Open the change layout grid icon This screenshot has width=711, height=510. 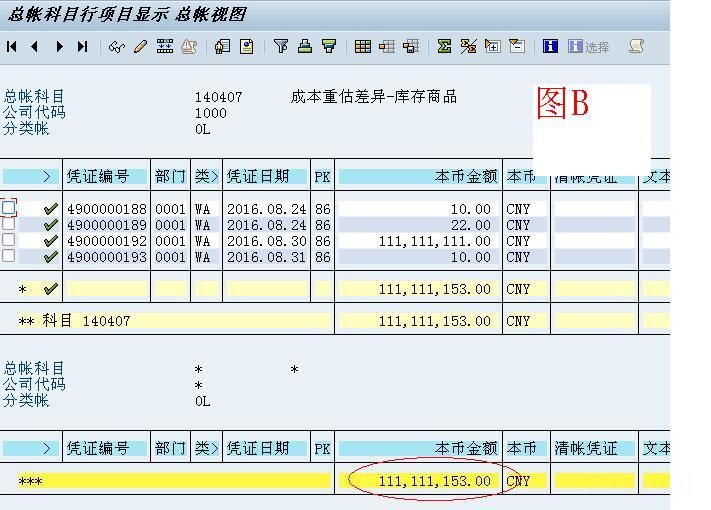[x=363, y=46]
